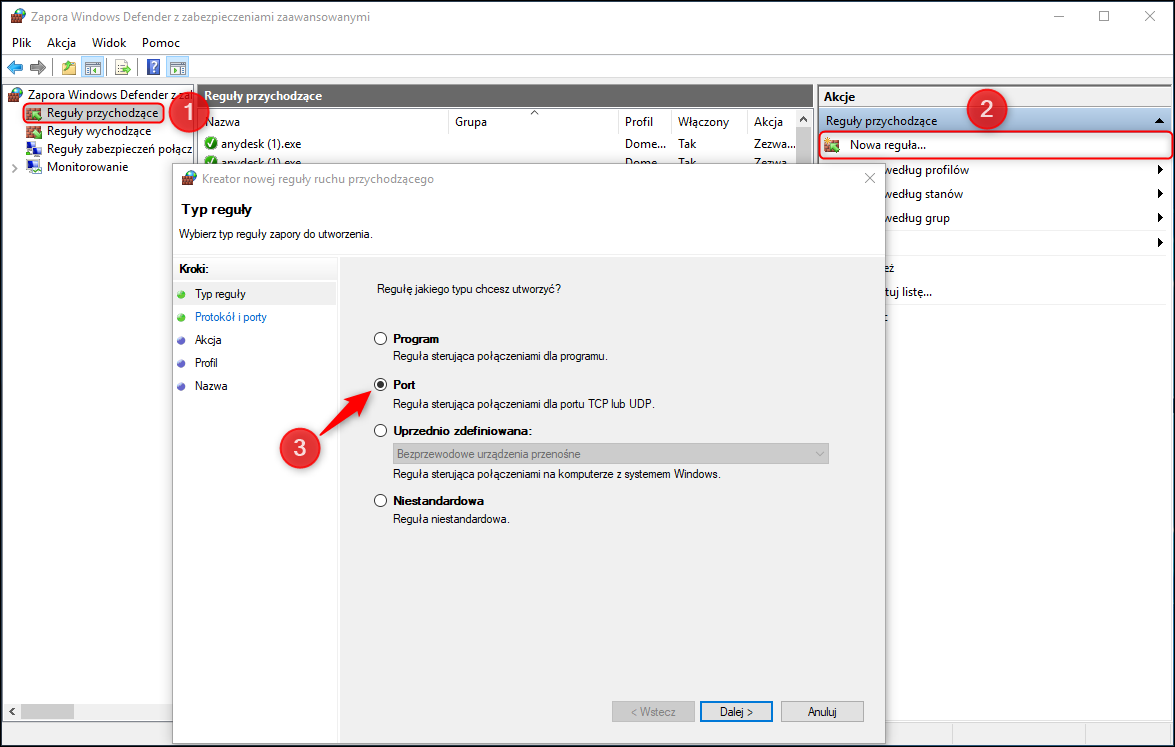Viewport: 1175px width, 747px height.
Task: Click the green check icon of first anydesk row
Action: [x=211, y=143]
